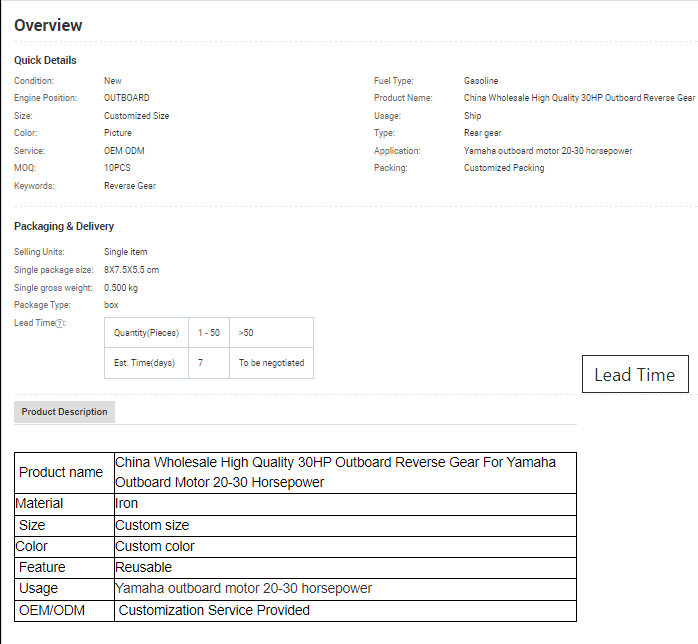This screenshot has width=698, height=644.
Task: Click the 'Quantity(Pieces)' row header
Action: click(146, 332)
